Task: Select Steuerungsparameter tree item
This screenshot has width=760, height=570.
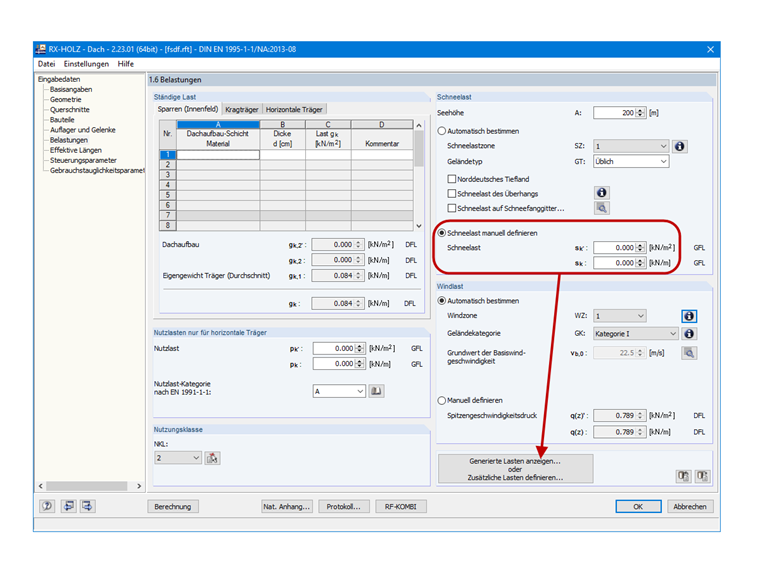Action: click(83, 160)
